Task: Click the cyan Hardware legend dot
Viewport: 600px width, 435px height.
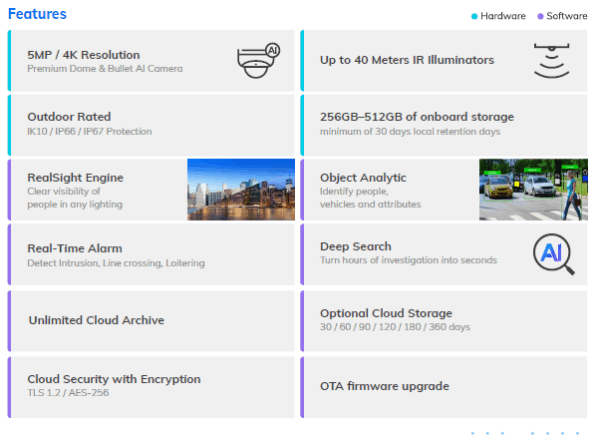Action: [x=474, y=16]
